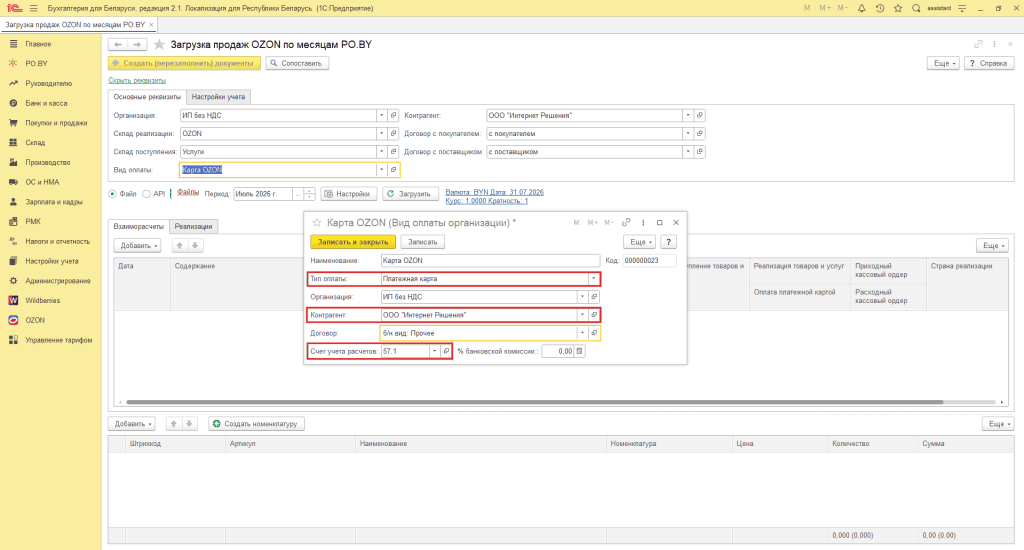The width and height of the screenshot is (1024, 550).
Task: Expand Вид оплаты dropdown
Action: pyautogui.click(x=381, y=170)
